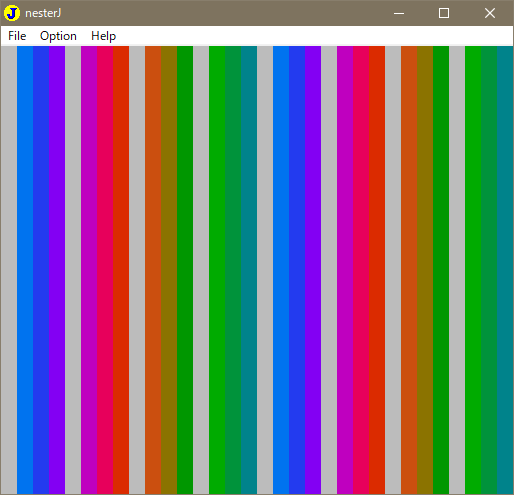Select the leftmost teal stripe

[x=249, y=270]
